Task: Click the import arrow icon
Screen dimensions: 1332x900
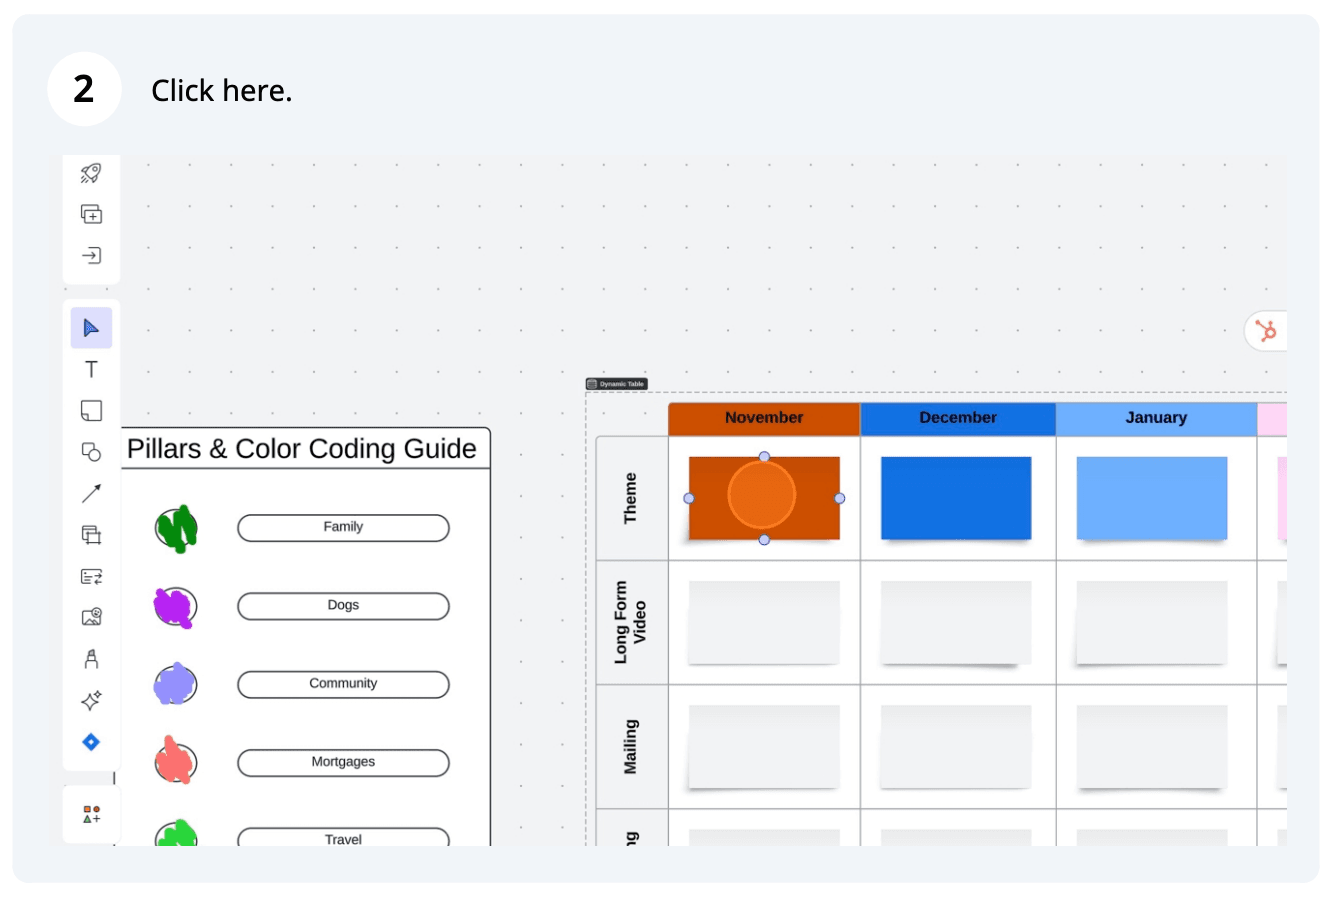Action: pyautogui.click(x=91, y=256)
